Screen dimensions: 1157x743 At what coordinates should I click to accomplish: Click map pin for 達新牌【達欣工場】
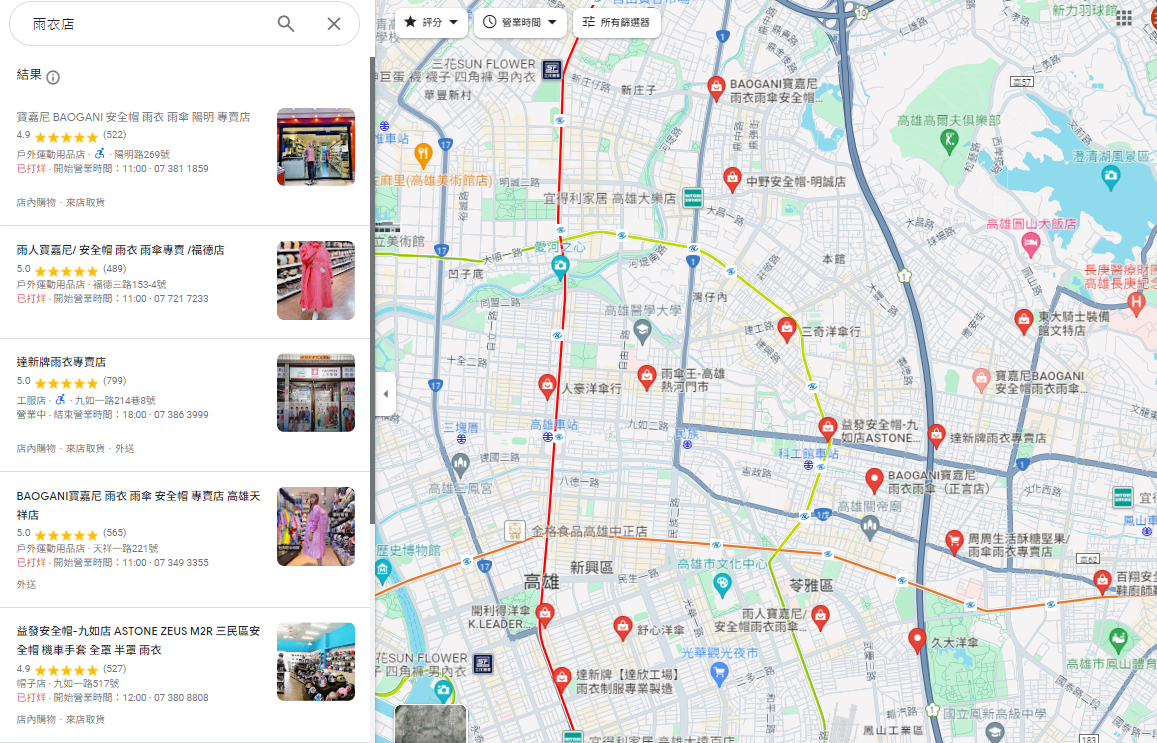(562, 679)
